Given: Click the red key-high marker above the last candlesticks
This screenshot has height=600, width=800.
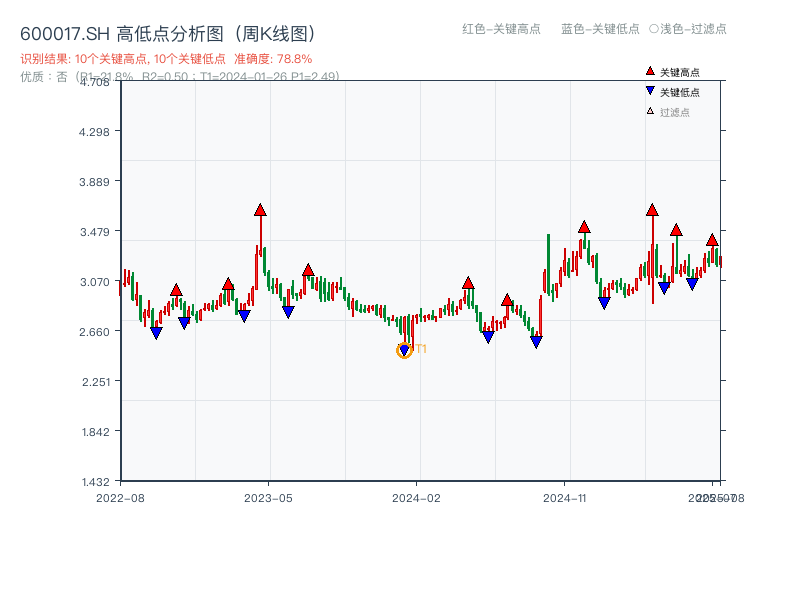Looking at the screenshot, I should [x=712, y=240].
